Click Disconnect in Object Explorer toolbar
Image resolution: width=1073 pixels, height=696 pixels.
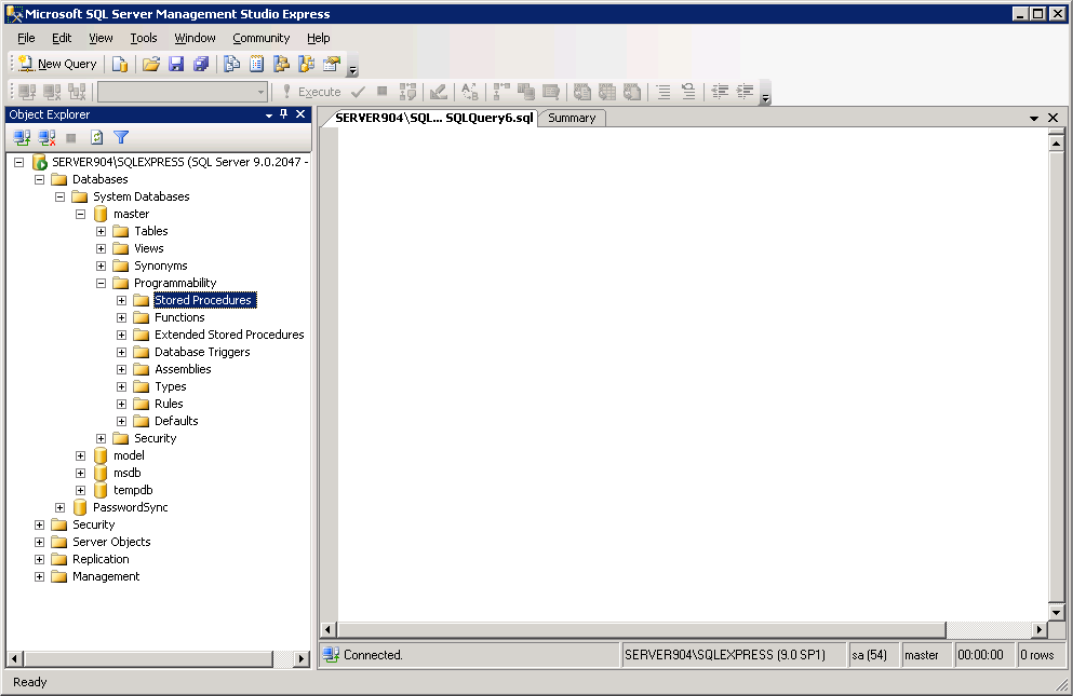tap(46, 138)
